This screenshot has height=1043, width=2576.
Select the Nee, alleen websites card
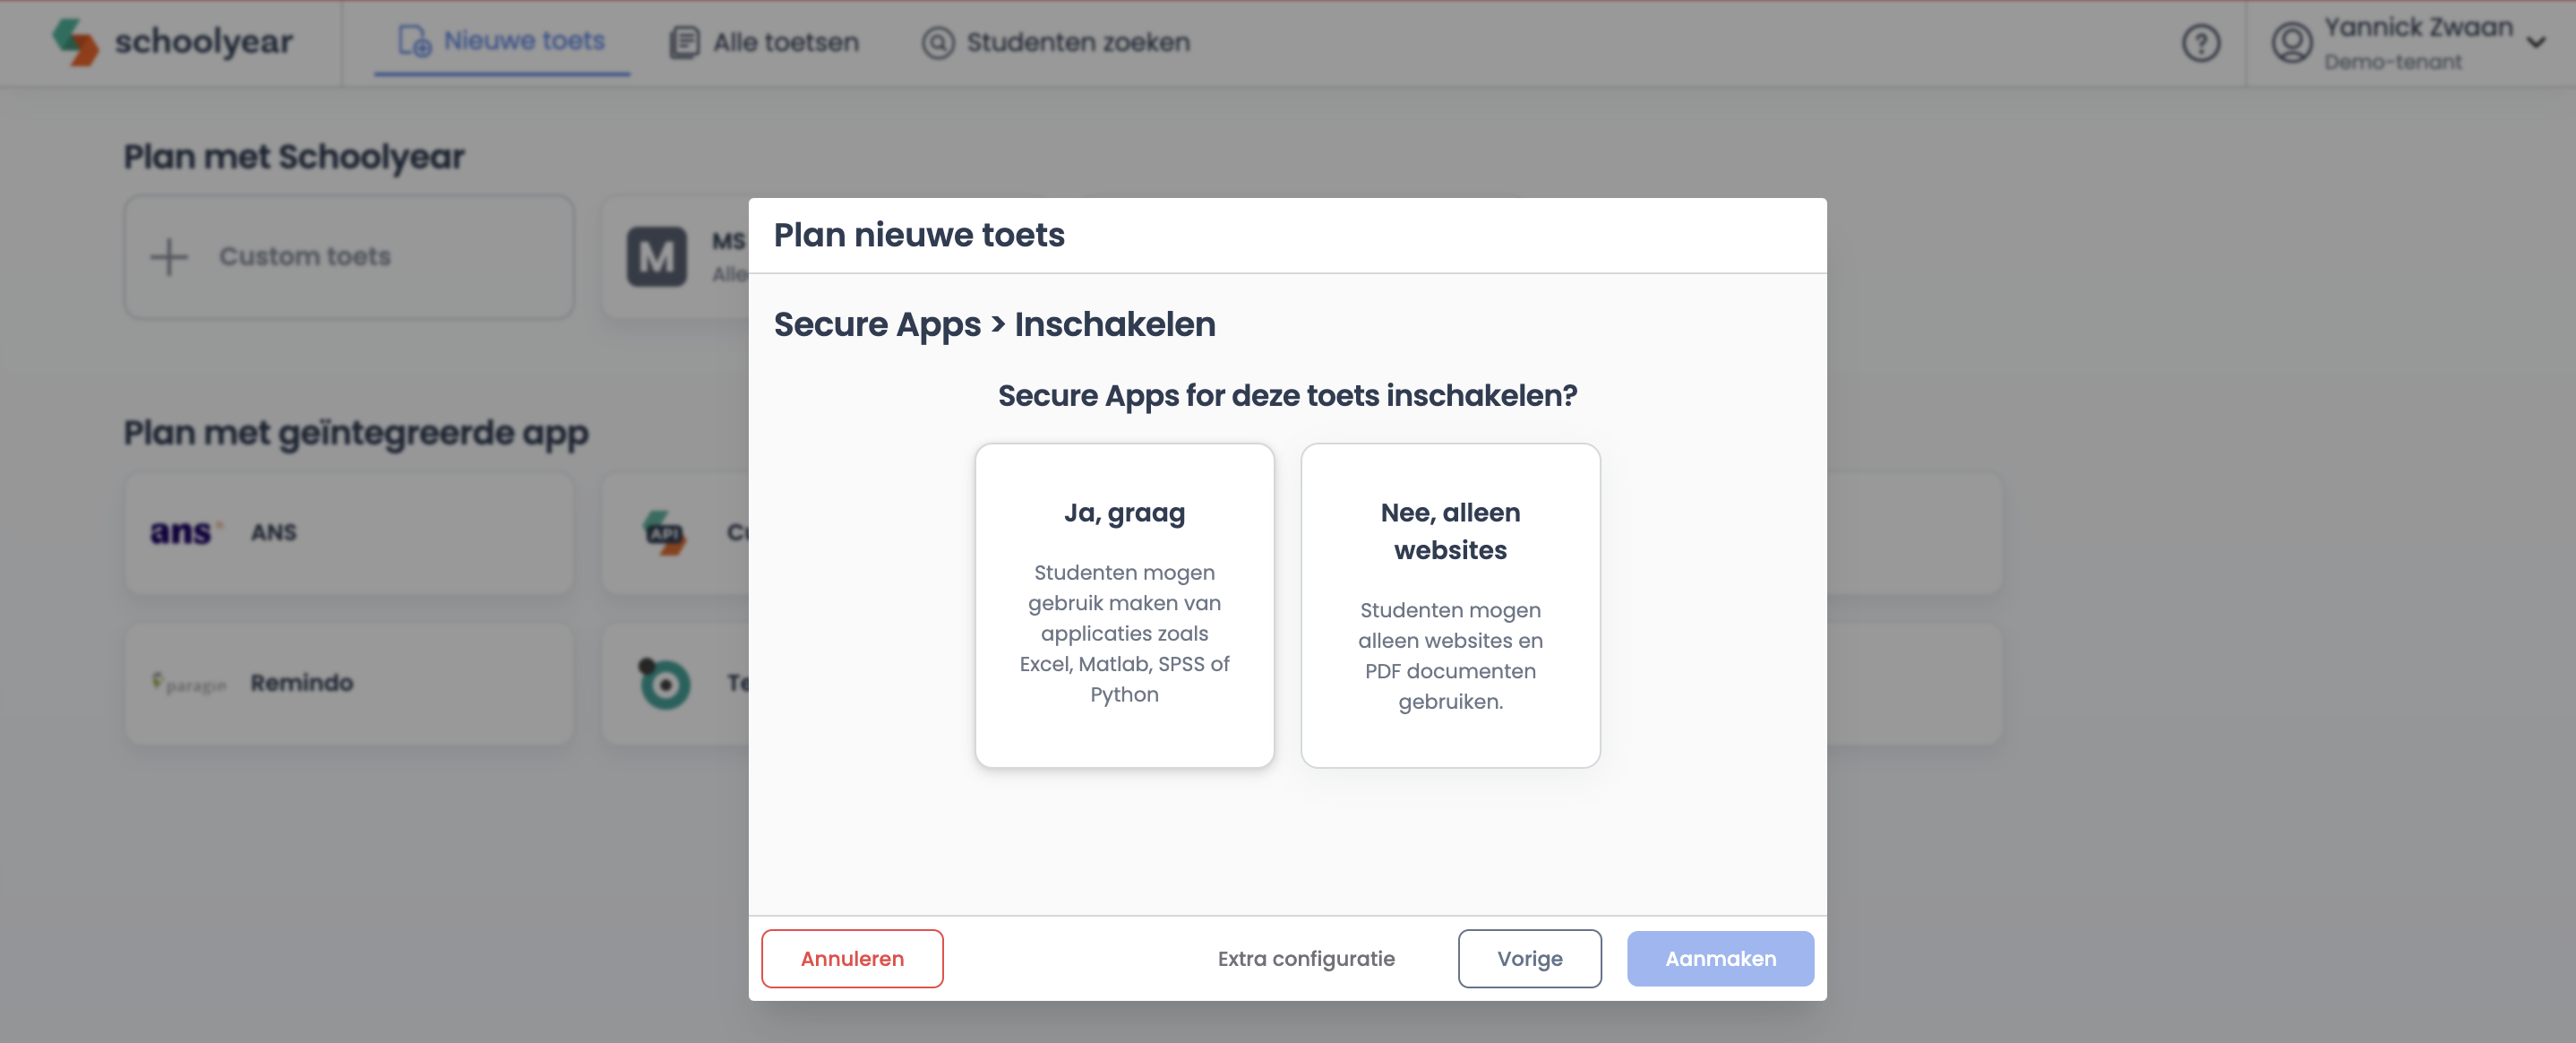pos(1450,605)
